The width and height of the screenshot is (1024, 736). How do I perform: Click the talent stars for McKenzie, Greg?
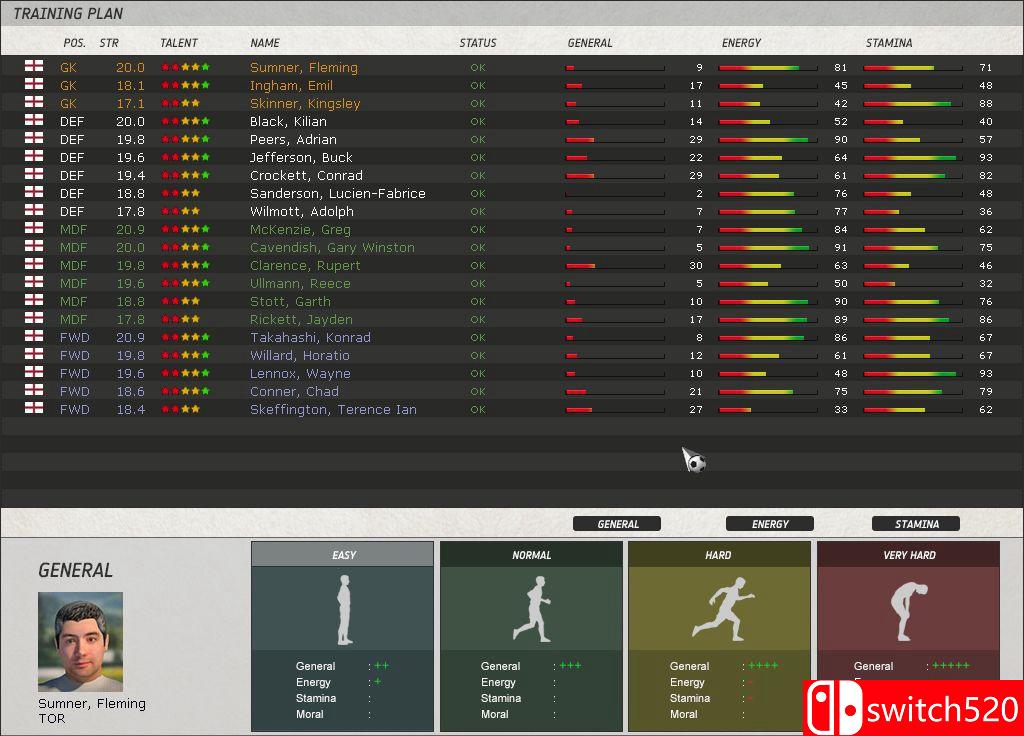point(185,230)
